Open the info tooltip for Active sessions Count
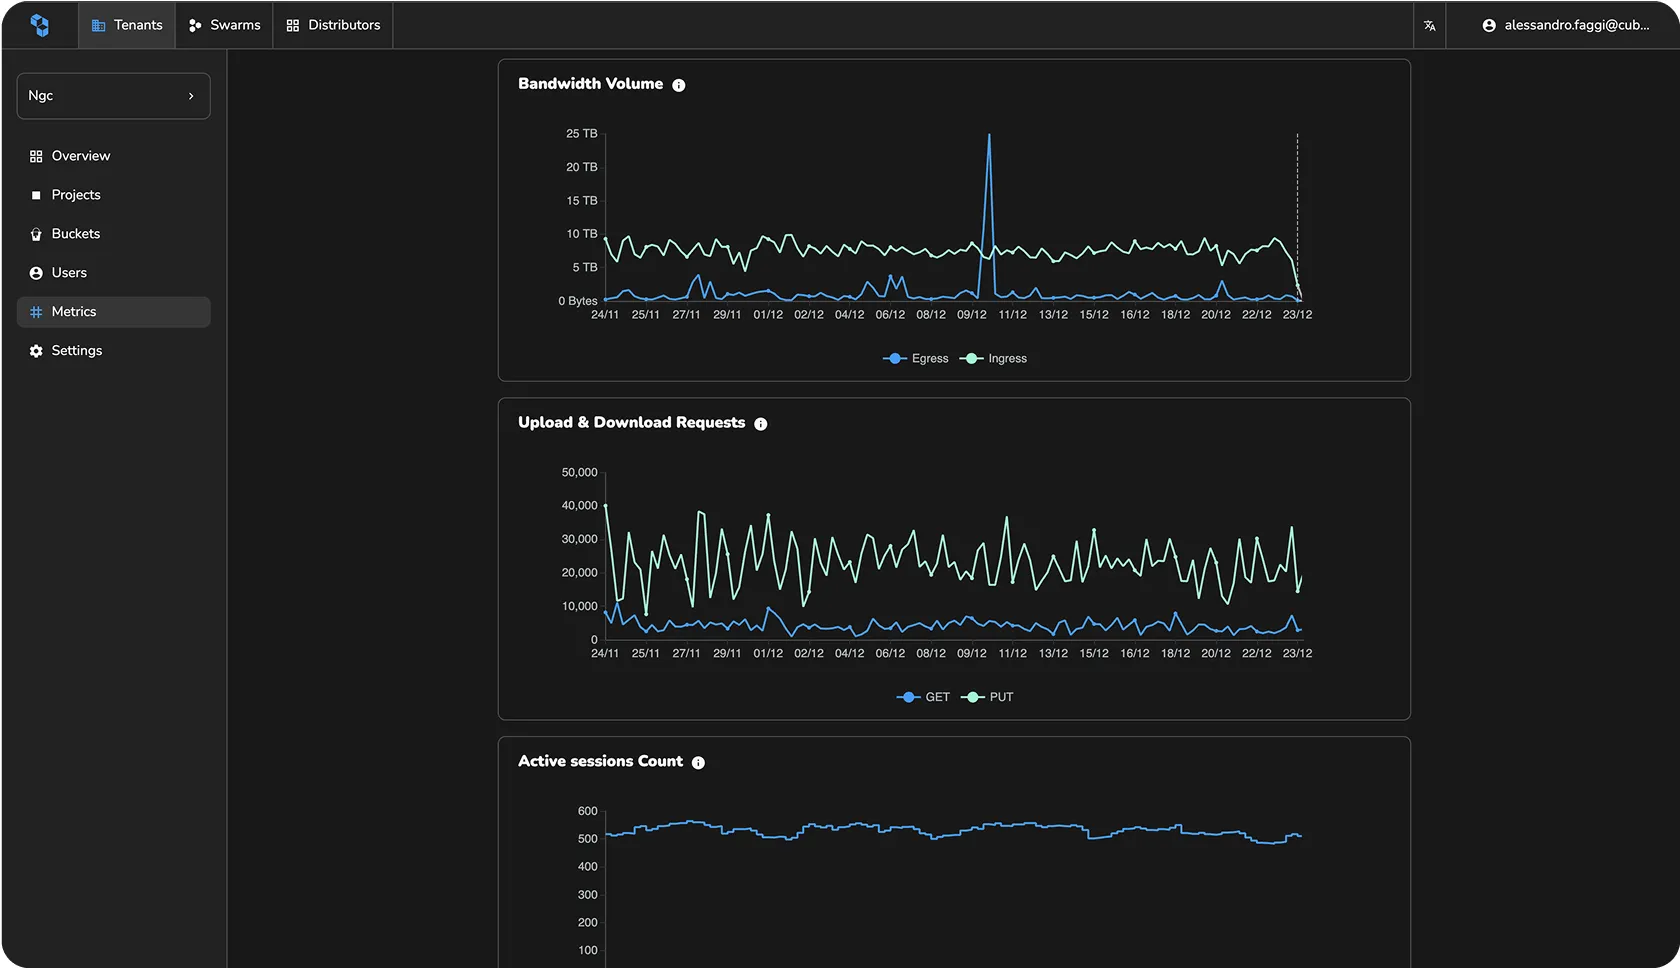This screenshot has height=968, width=1680. coord(698,762)
